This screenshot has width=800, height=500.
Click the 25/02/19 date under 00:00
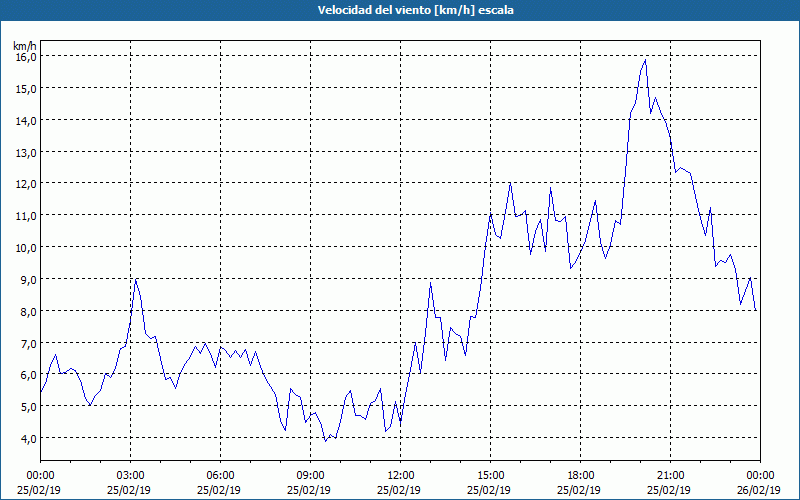pyautogui.click(x=39, y=490)
